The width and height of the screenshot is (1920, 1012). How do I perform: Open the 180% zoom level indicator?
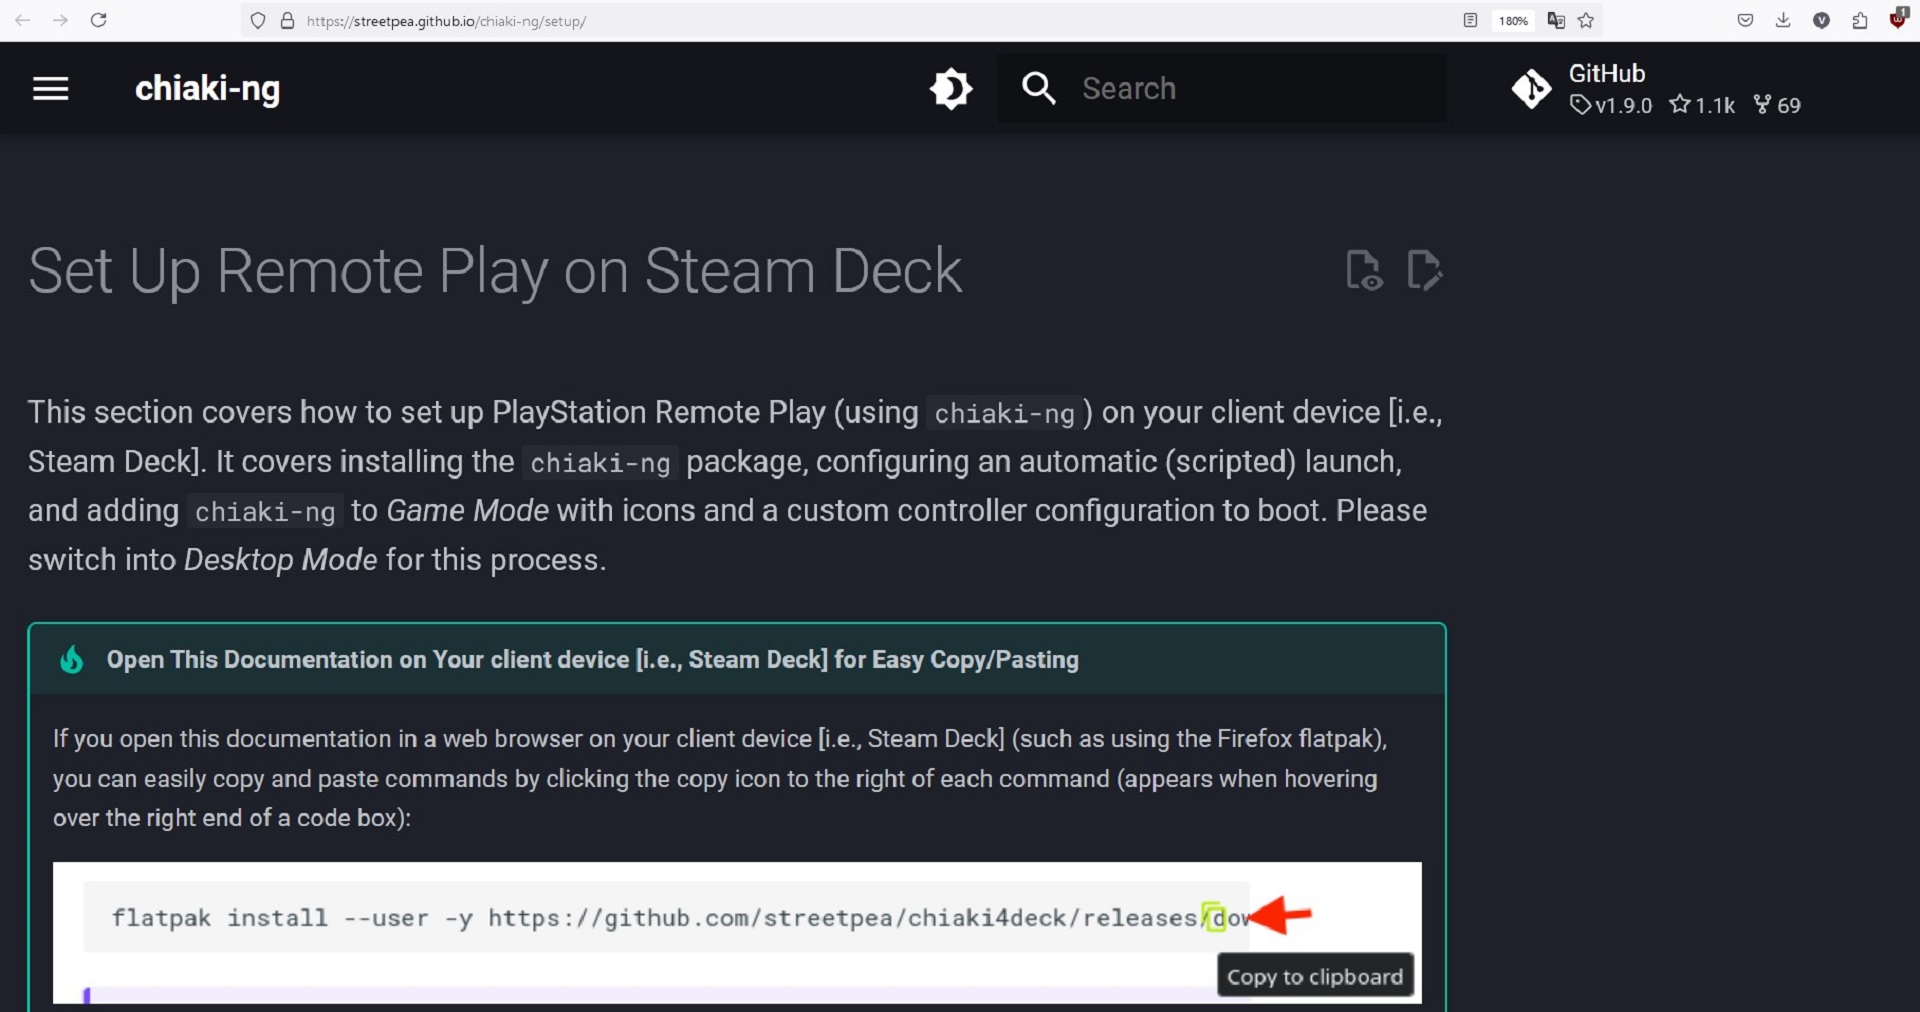click(1513, 20)
